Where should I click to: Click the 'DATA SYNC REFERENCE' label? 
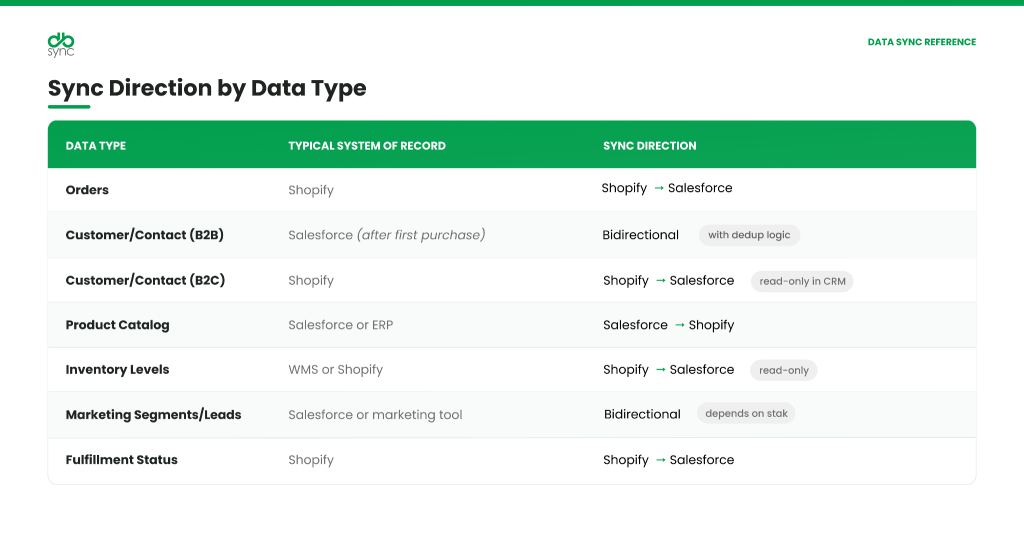pyautogui.click(x=921, y=42)
